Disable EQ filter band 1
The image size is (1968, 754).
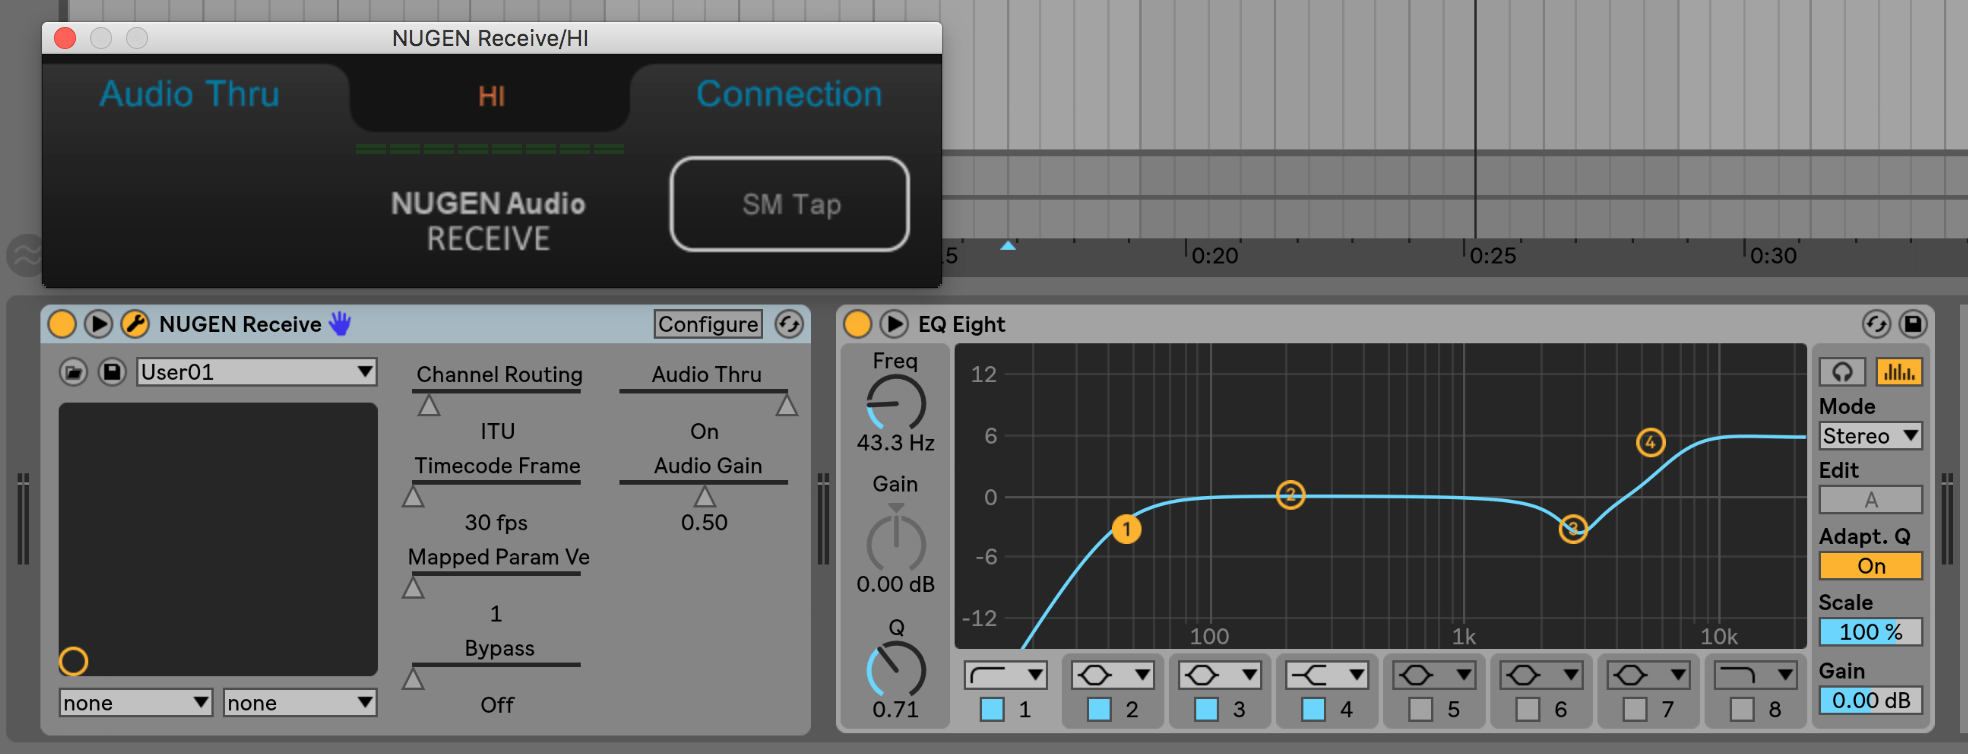point(992,709)
